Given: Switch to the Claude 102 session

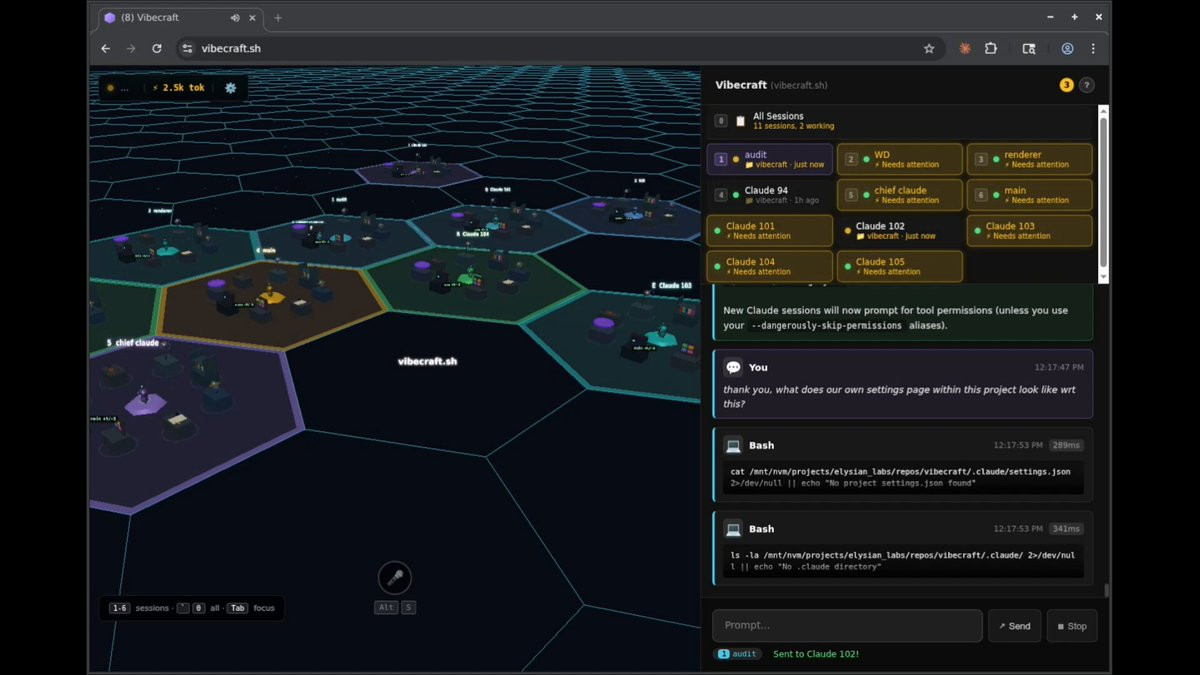Looking at the screenshot, I should (x=900, y=231).
